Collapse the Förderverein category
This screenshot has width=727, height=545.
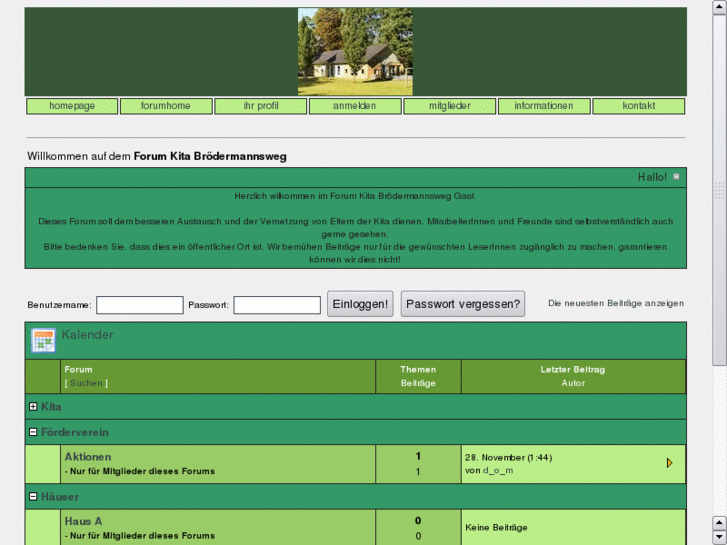(34, 432)
